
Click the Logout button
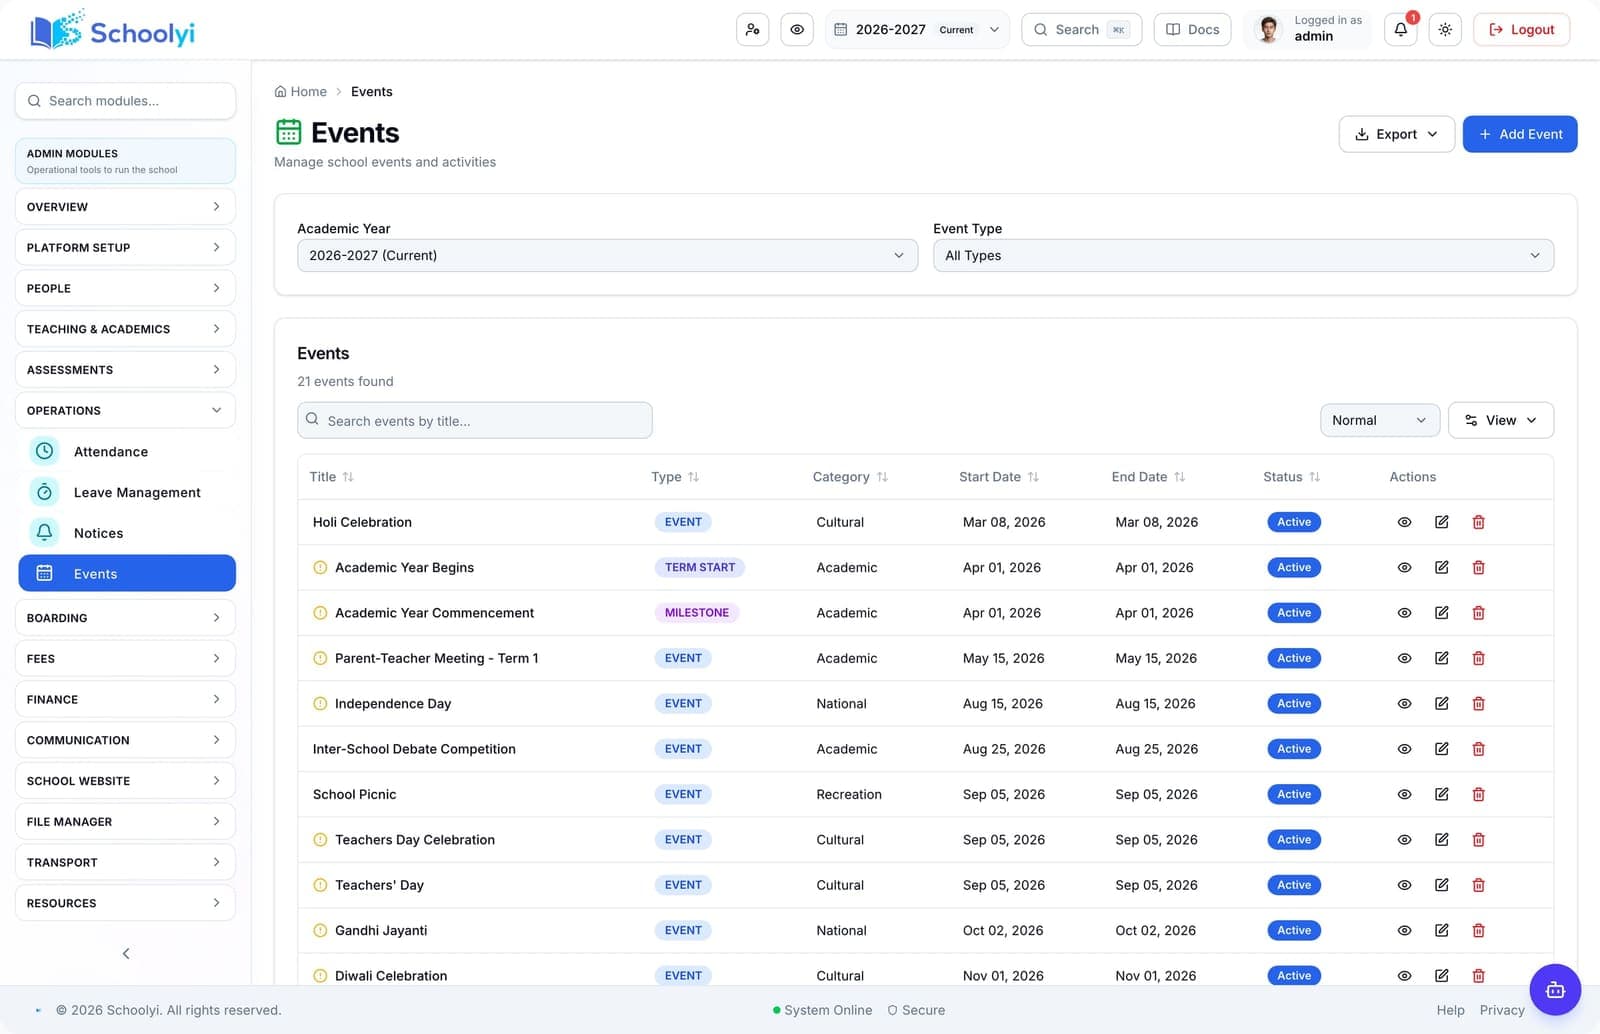pyautogui.click(x=1521, y=29)
